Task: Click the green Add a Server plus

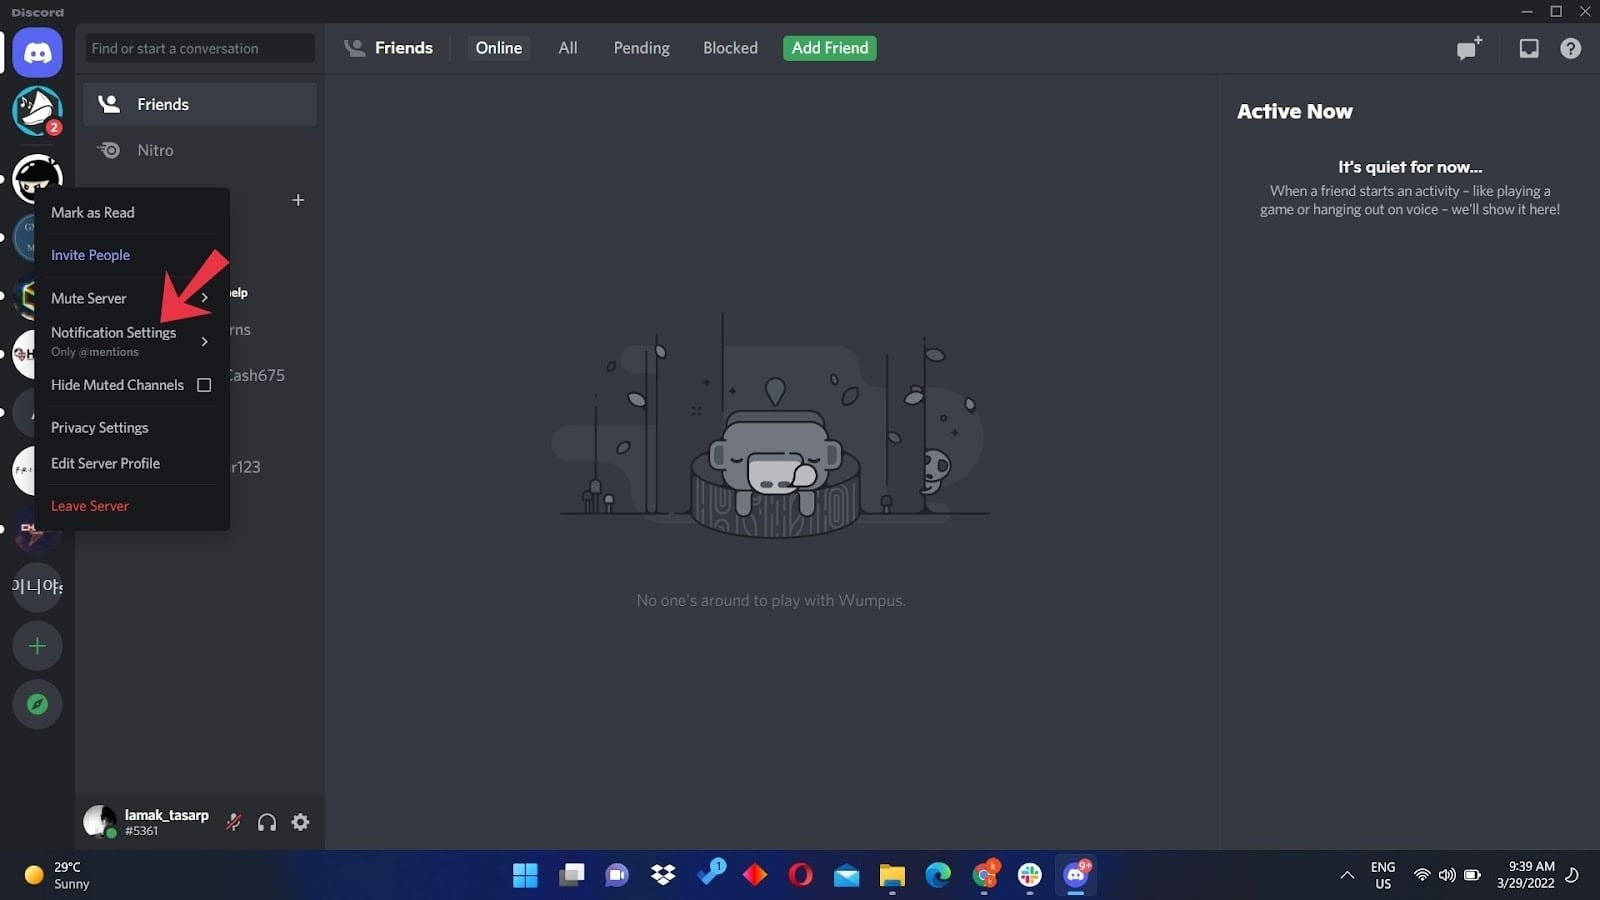Action: click(37, 646)
